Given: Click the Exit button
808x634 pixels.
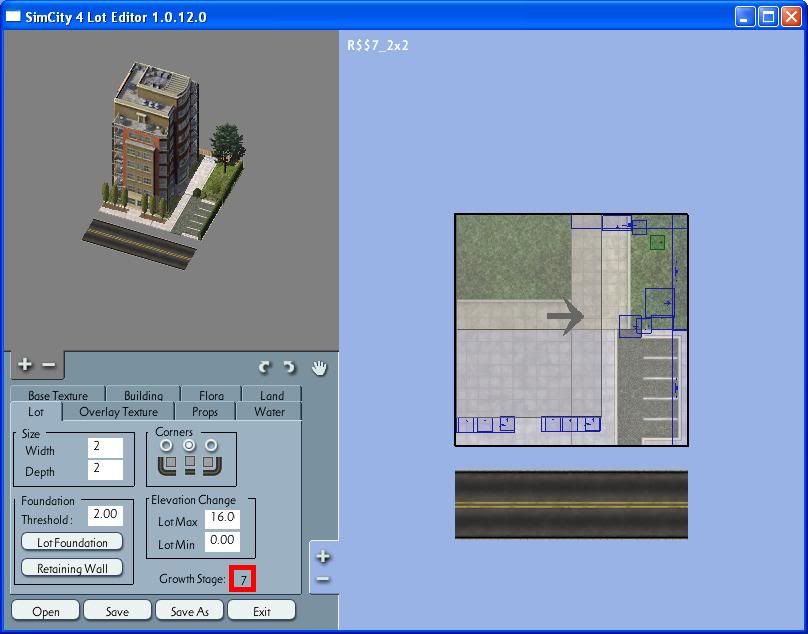Looking at the screenshot, I should tap(261, 611).
